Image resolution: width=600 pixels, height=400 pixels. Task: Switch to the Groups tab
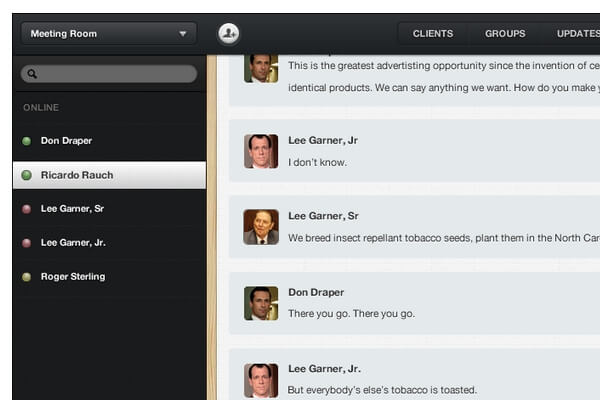click(505, 33)
